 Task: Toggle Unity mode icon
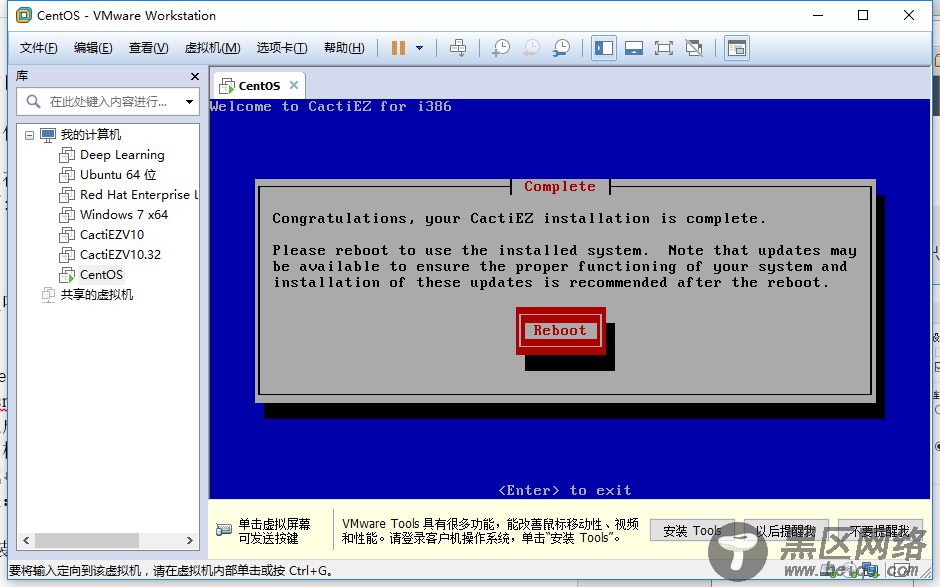point(694,48)
